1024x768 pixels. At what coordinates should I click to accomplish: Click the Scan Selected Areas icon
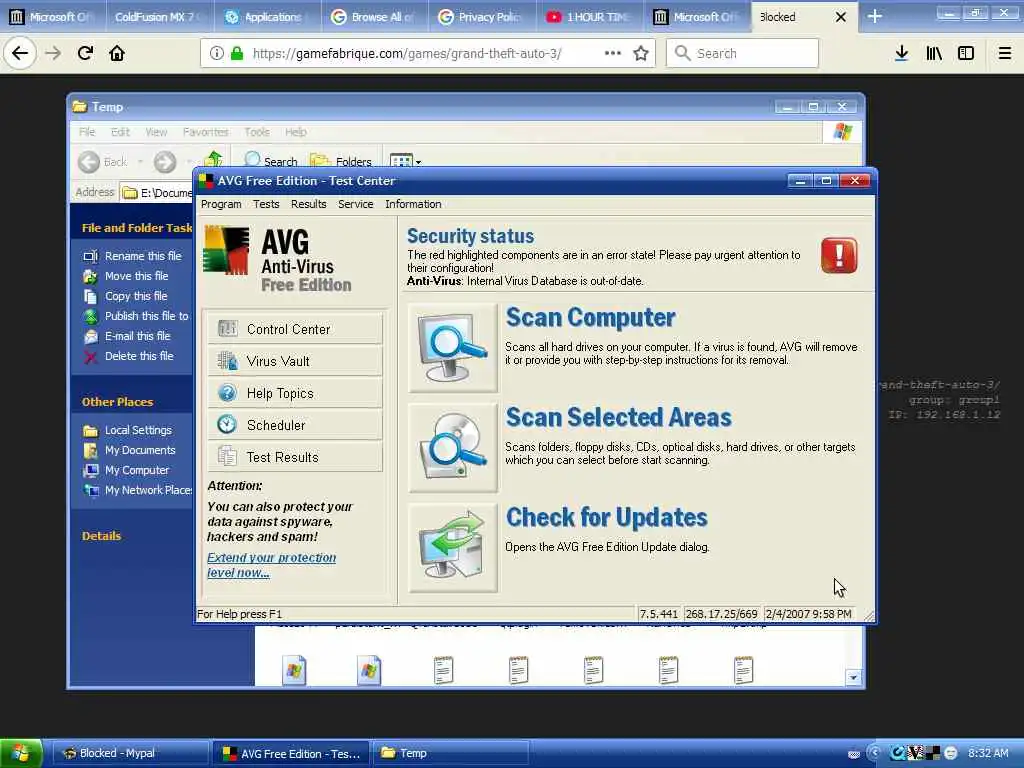click(453, 448)
